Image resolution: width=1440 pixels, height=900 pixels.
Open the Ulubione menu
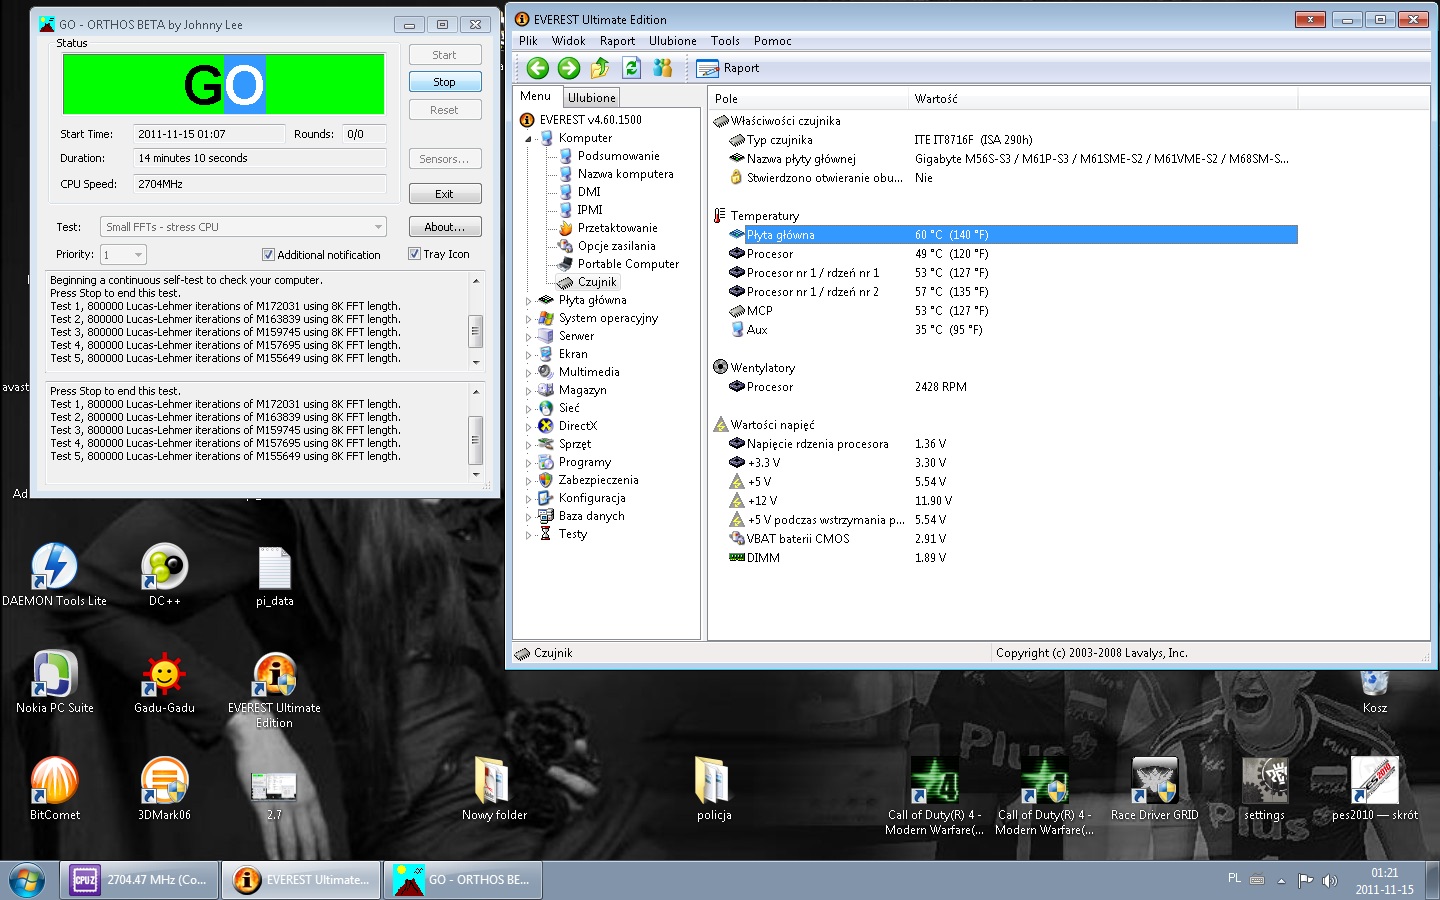click(673, 41)
